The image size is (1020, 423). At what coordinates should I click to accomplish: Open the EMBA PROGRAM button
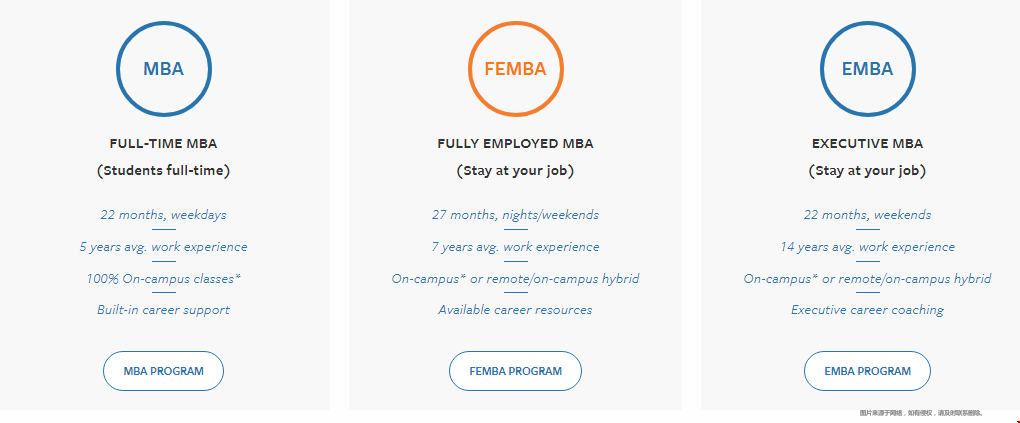(x=867, y=371)
